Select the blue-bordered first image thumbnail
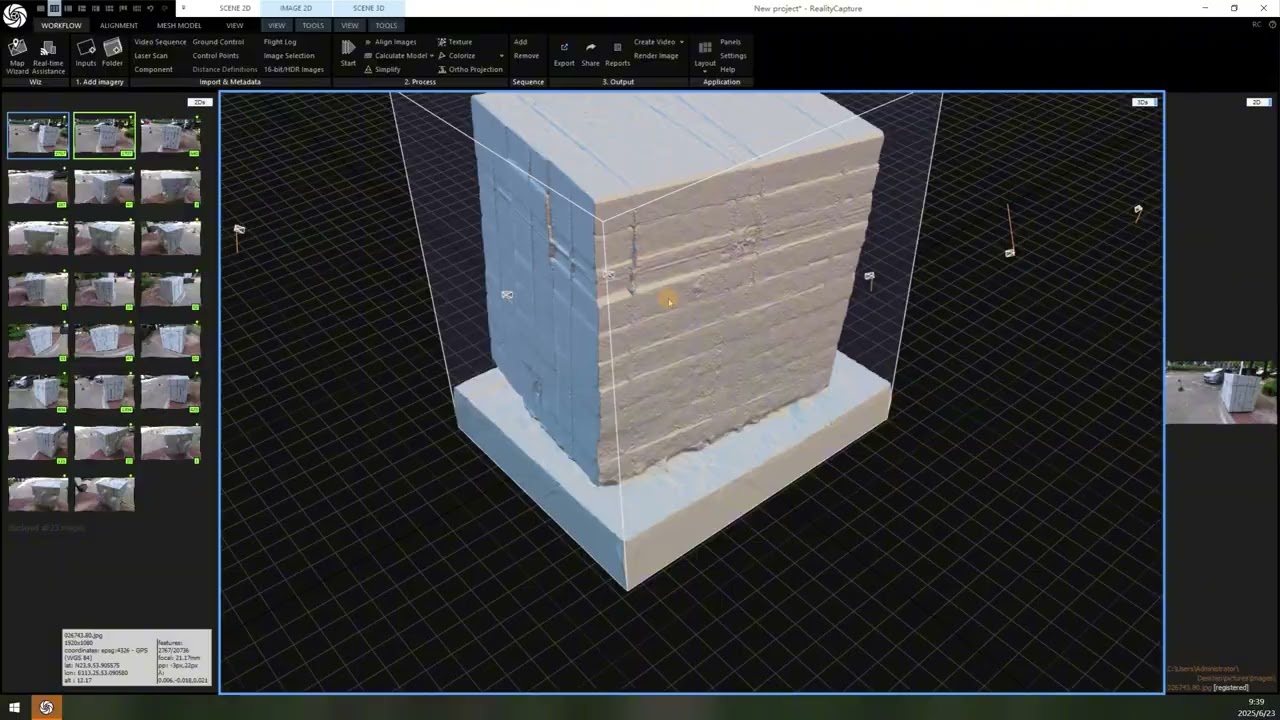Screen dimensions: 1280x720 38,135
